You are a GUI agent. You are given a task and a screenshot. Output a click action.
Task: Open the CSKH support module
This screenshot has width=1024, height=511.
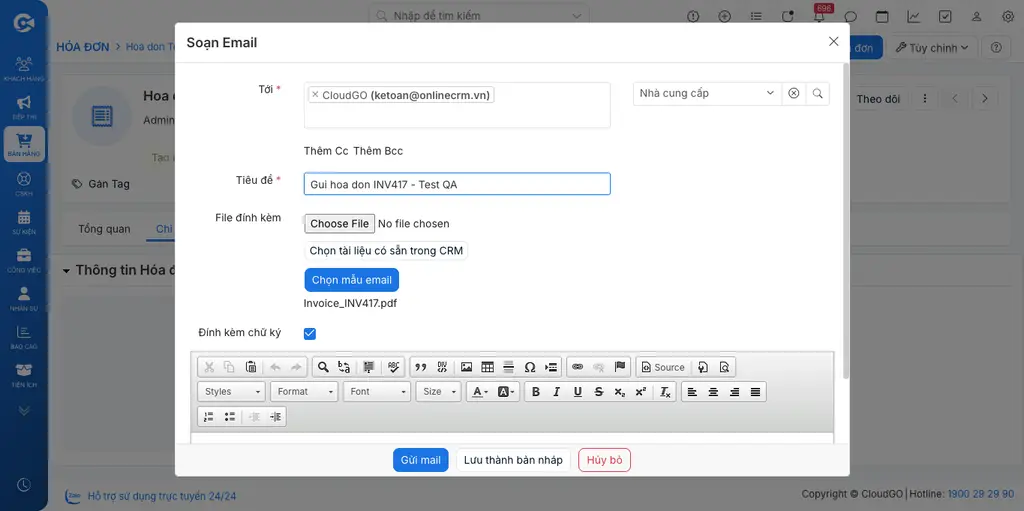[x=24, y=184]
